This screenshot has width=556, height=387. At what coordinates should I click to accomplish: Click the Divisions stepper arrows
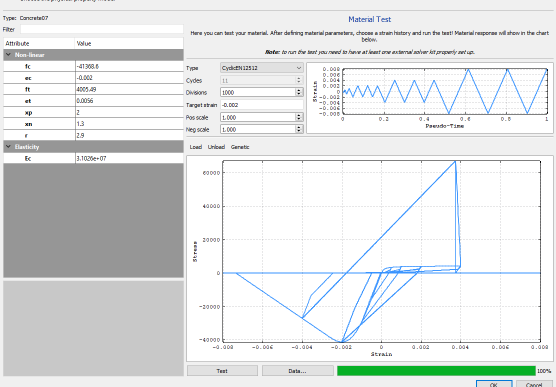299,92
